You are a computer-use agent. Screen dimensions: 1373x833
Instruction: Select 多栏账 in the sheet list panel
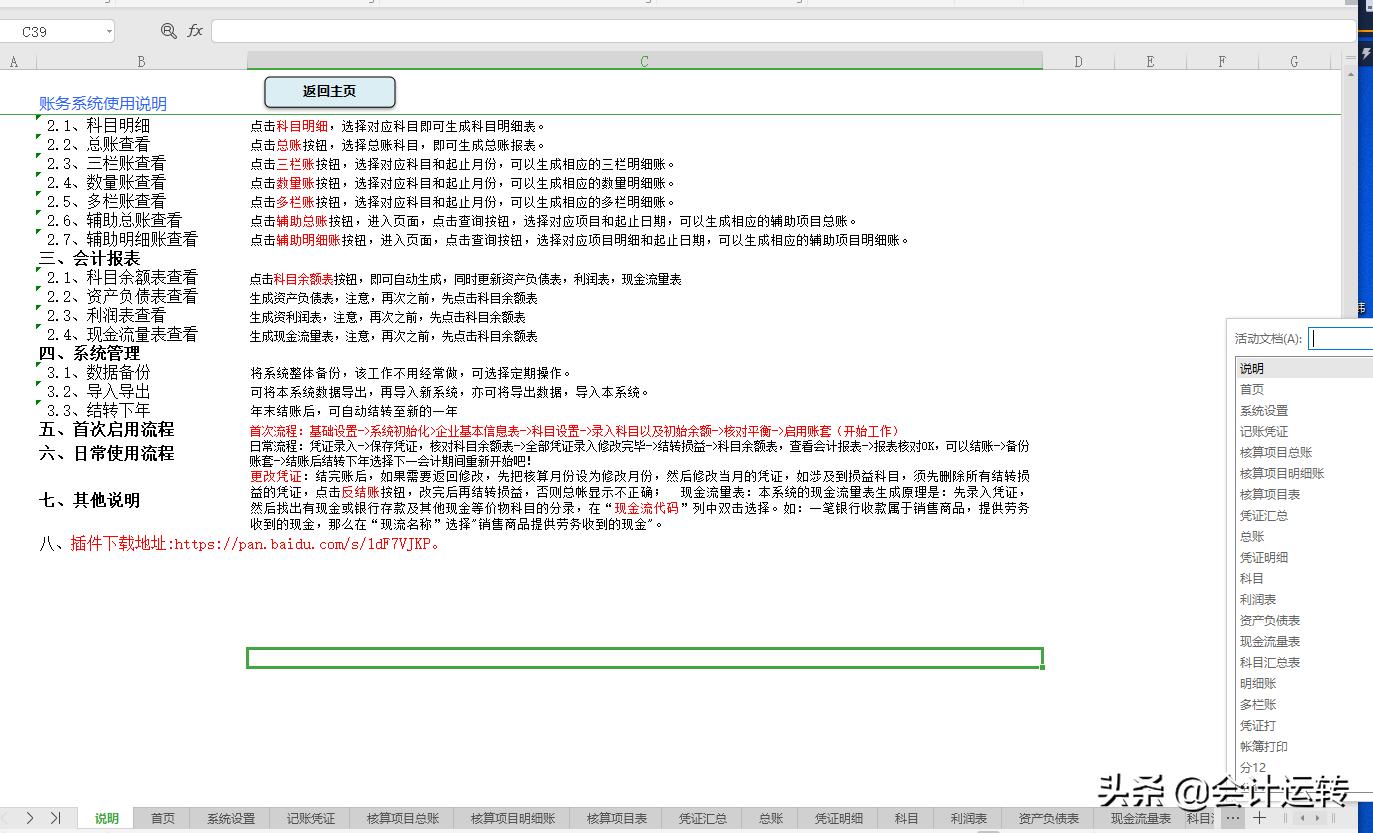[x=1258, y=705]
